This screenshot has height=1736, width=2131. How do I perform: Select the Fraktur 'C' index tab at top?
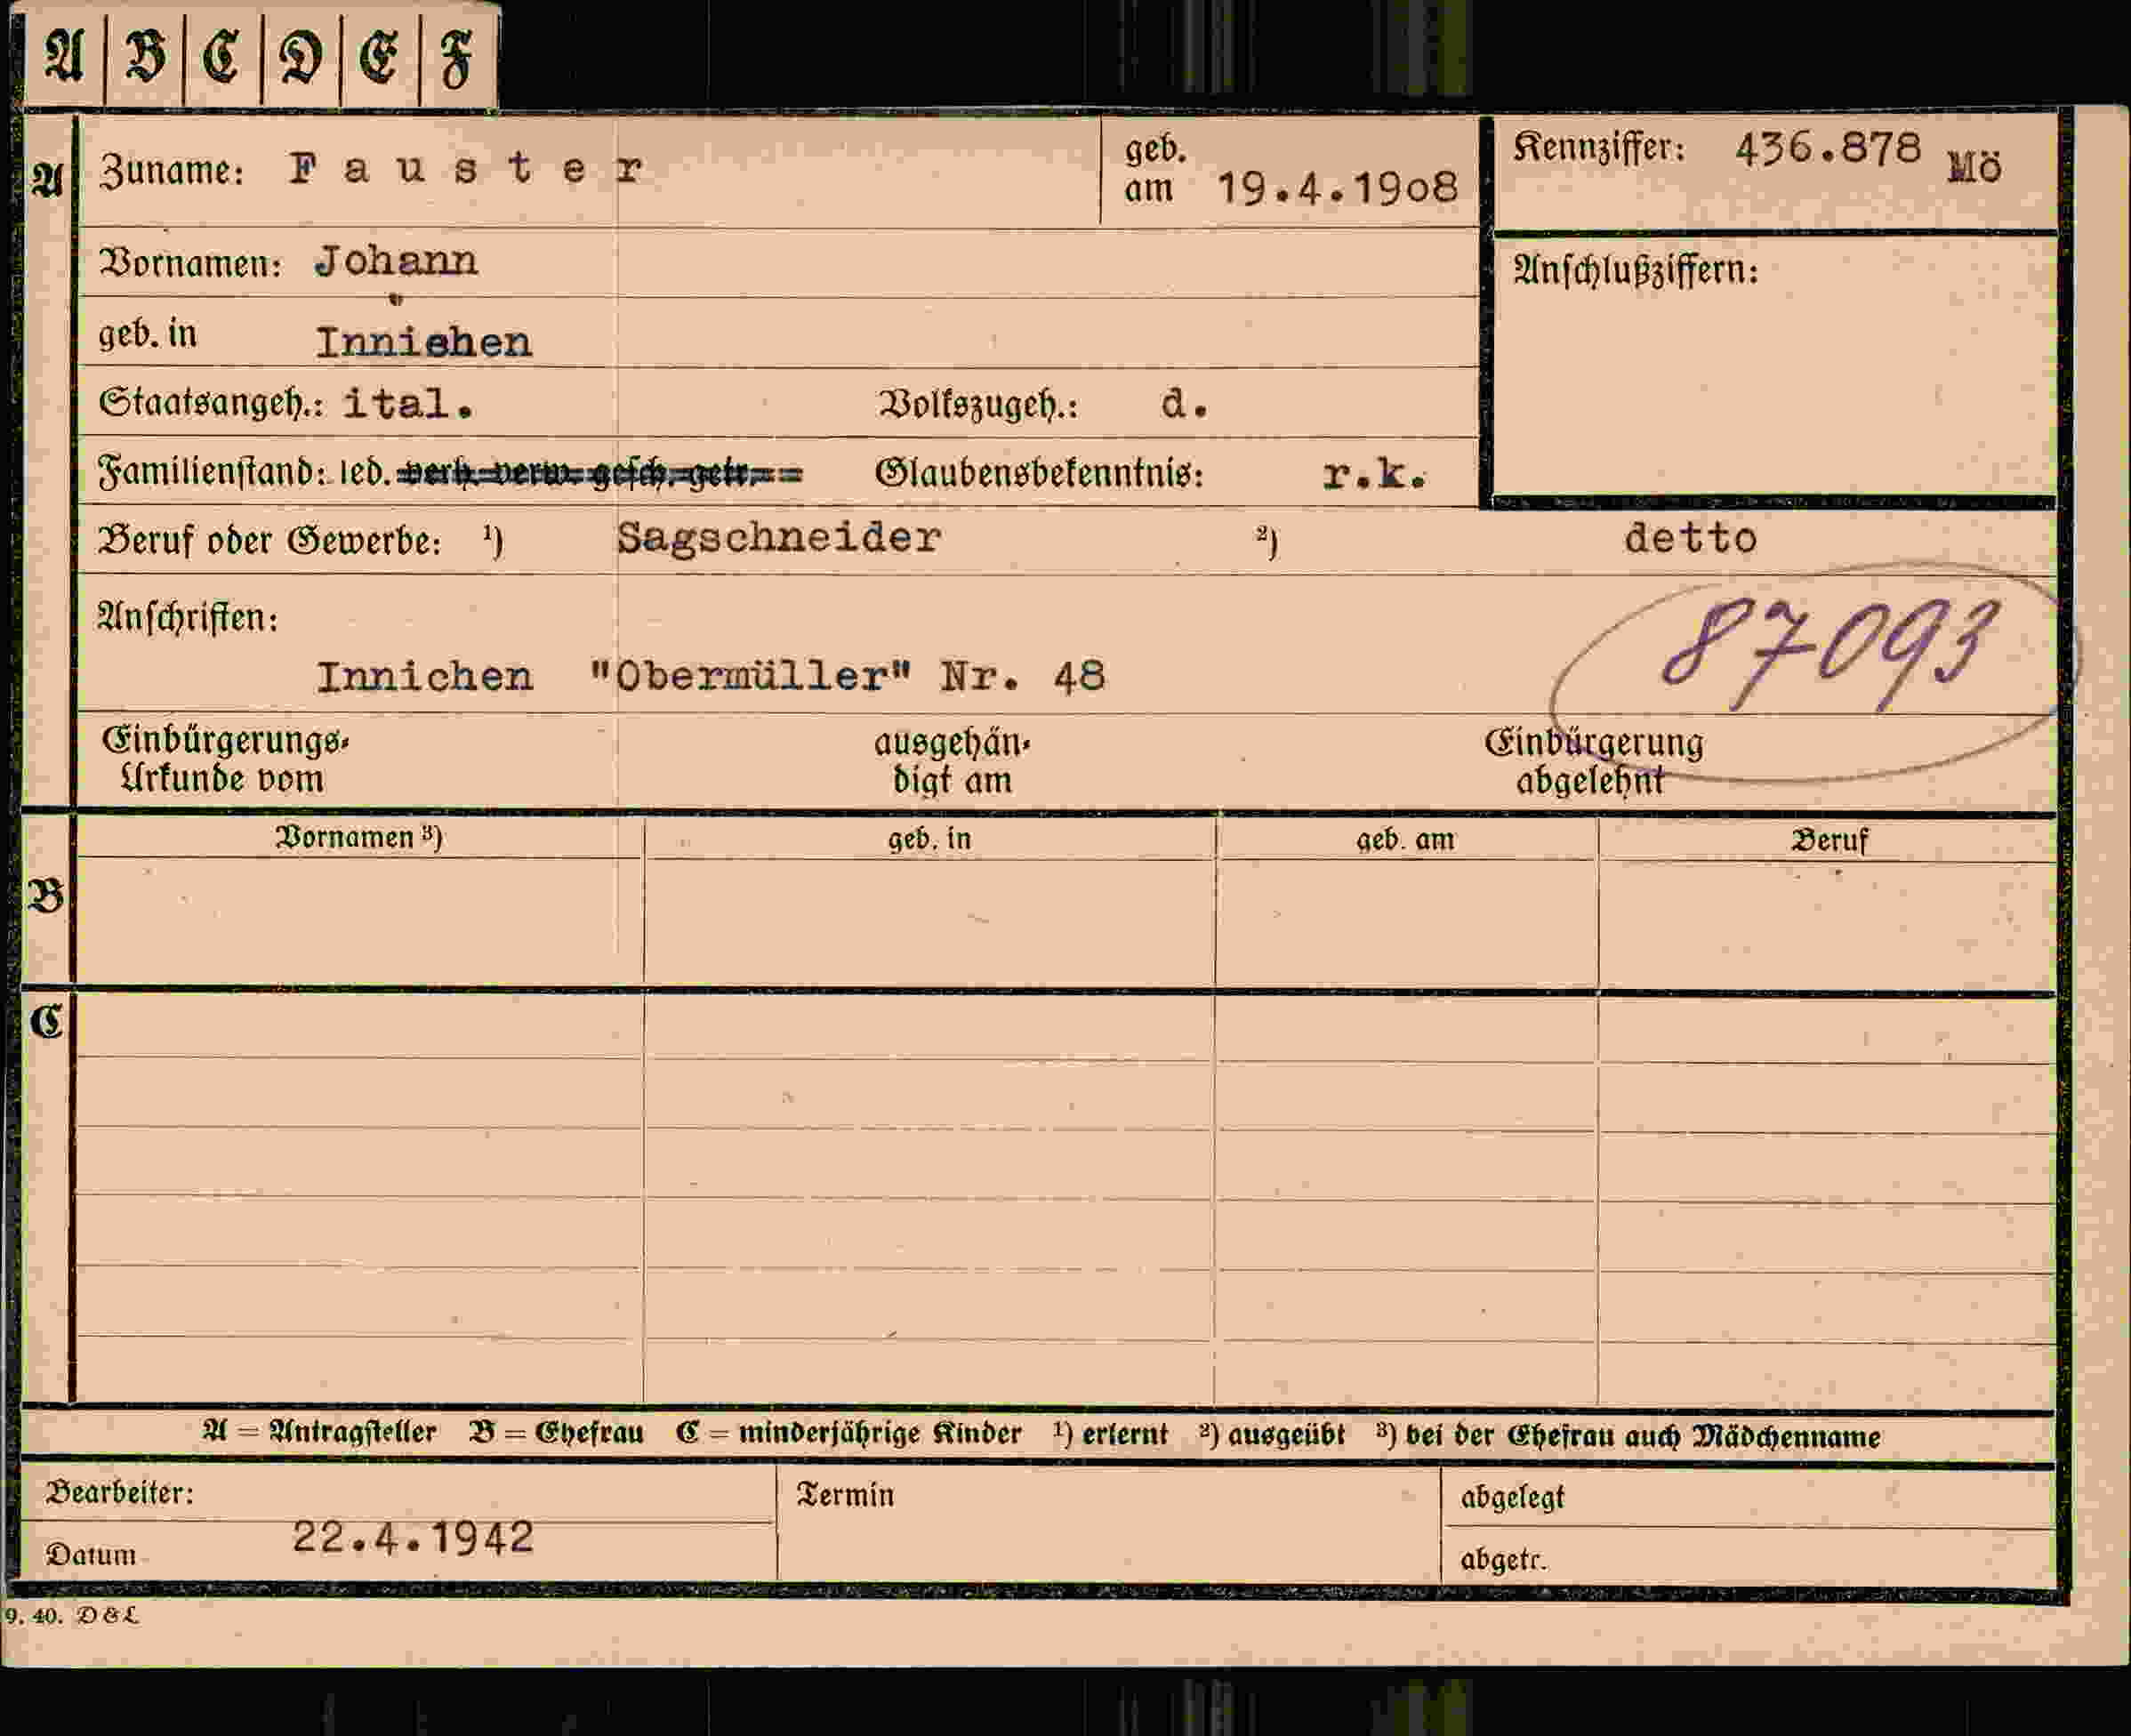223,57
